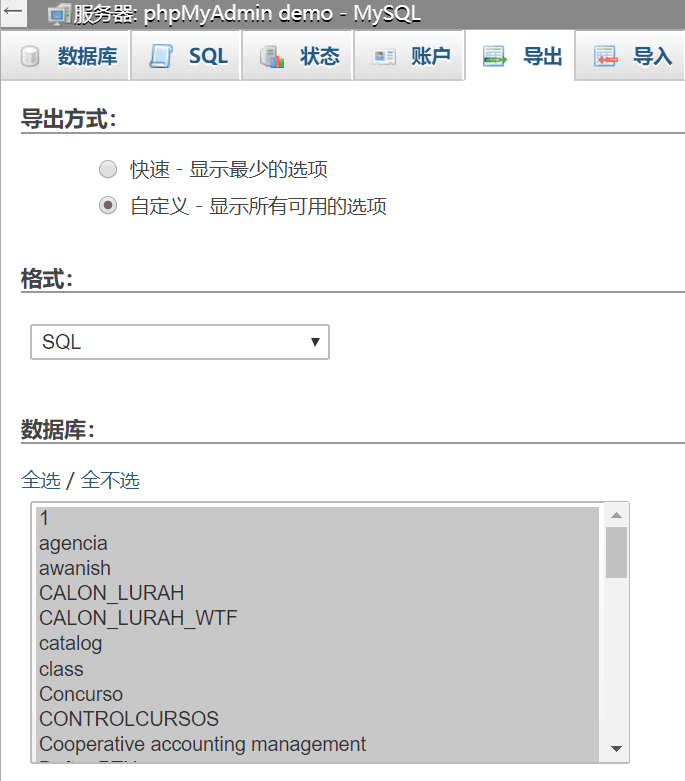Click the database list scrollbar down arrow
Viewport: 685px width, 781px height.
pos(616,749)
